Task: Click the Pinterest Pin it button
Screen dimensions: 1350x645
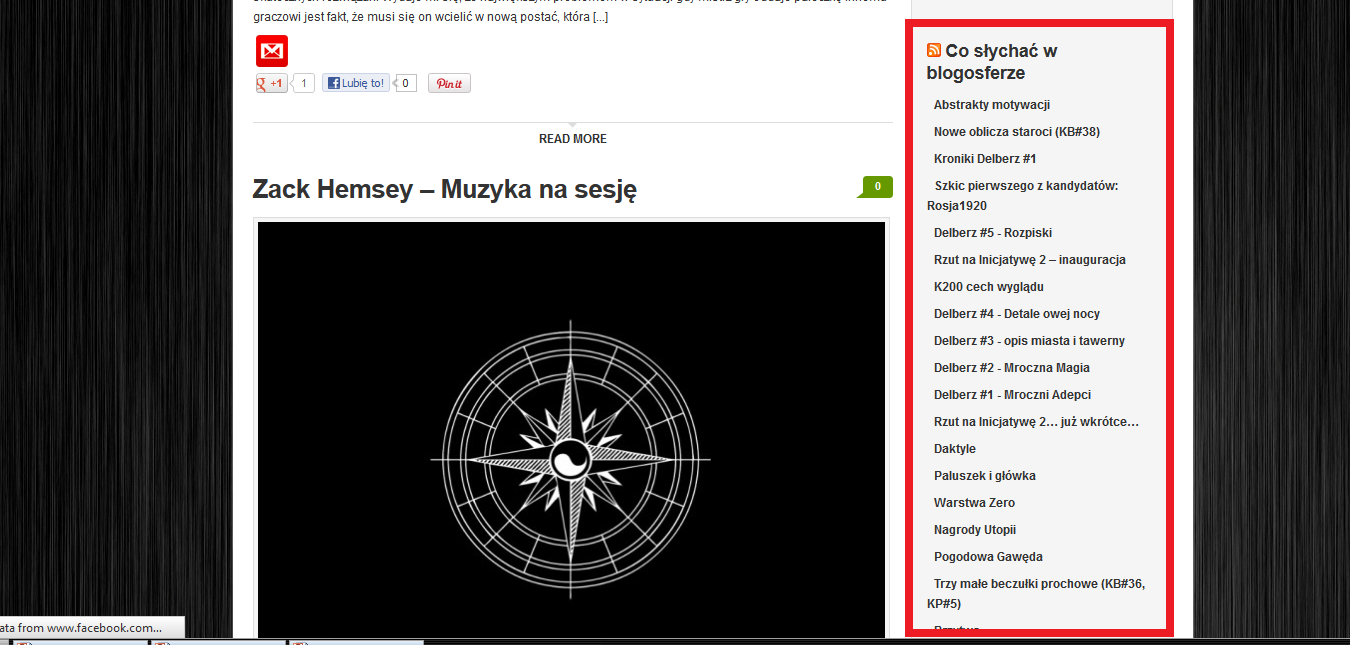Action: click(449, 84)
